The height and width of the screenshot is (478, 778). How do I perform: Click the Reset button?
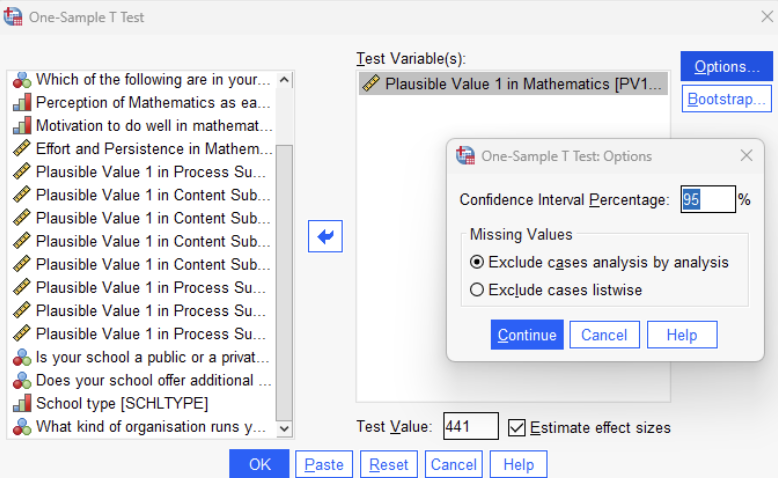(388, 464)
